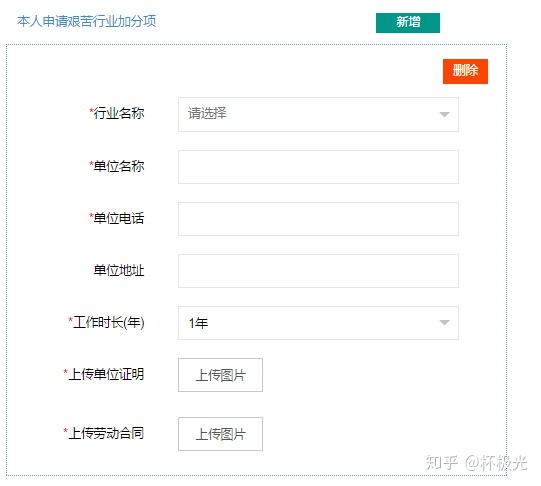Open the 工作时长 dropdown showing 1年
The width and height of the screenshot is (541, 486).
click(318, 323)
